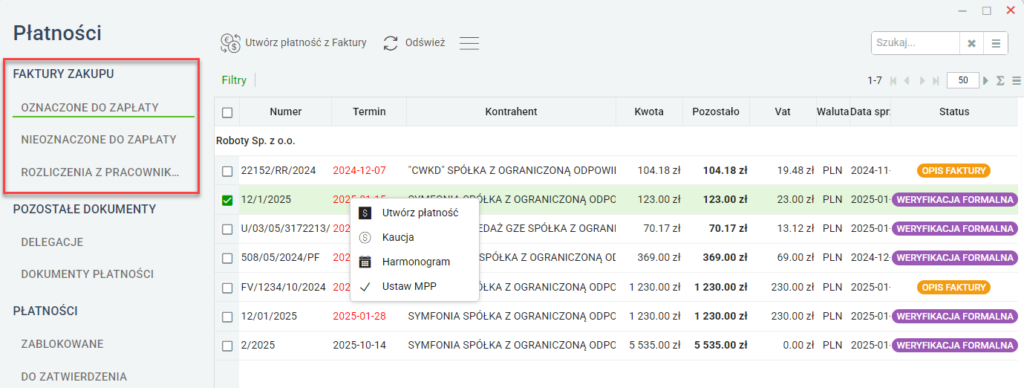Clear the search field with X
This screenshot has height=388, width=1024.
(971, 44)
